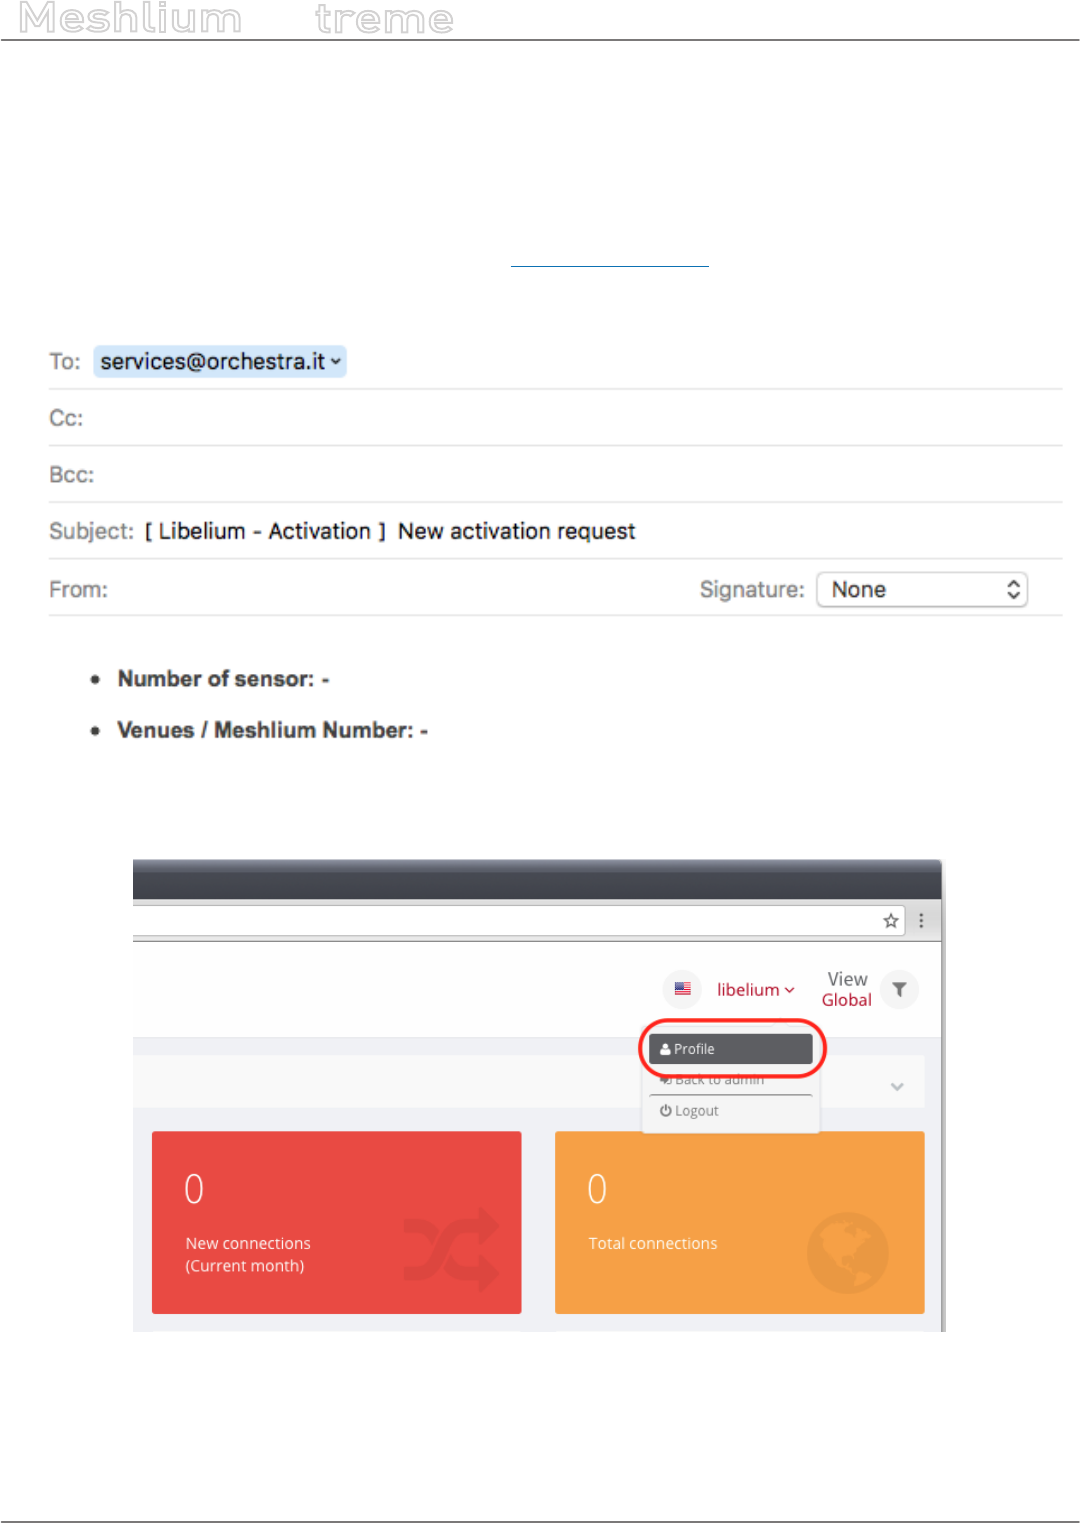1080x1523 pixels.
Task: Expand the panel chevron below the filter
Action: click(897, 1086)
